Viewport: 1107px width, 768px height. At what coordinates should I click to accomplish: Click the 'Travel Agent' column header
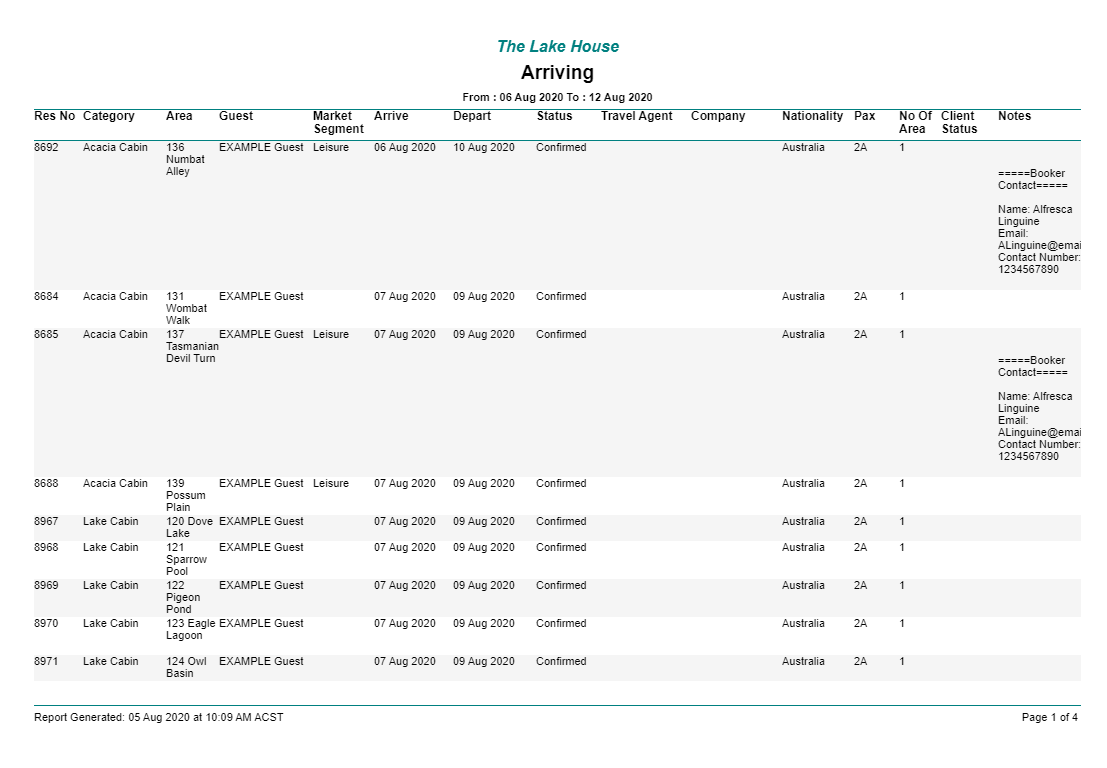tap(637, 116)
